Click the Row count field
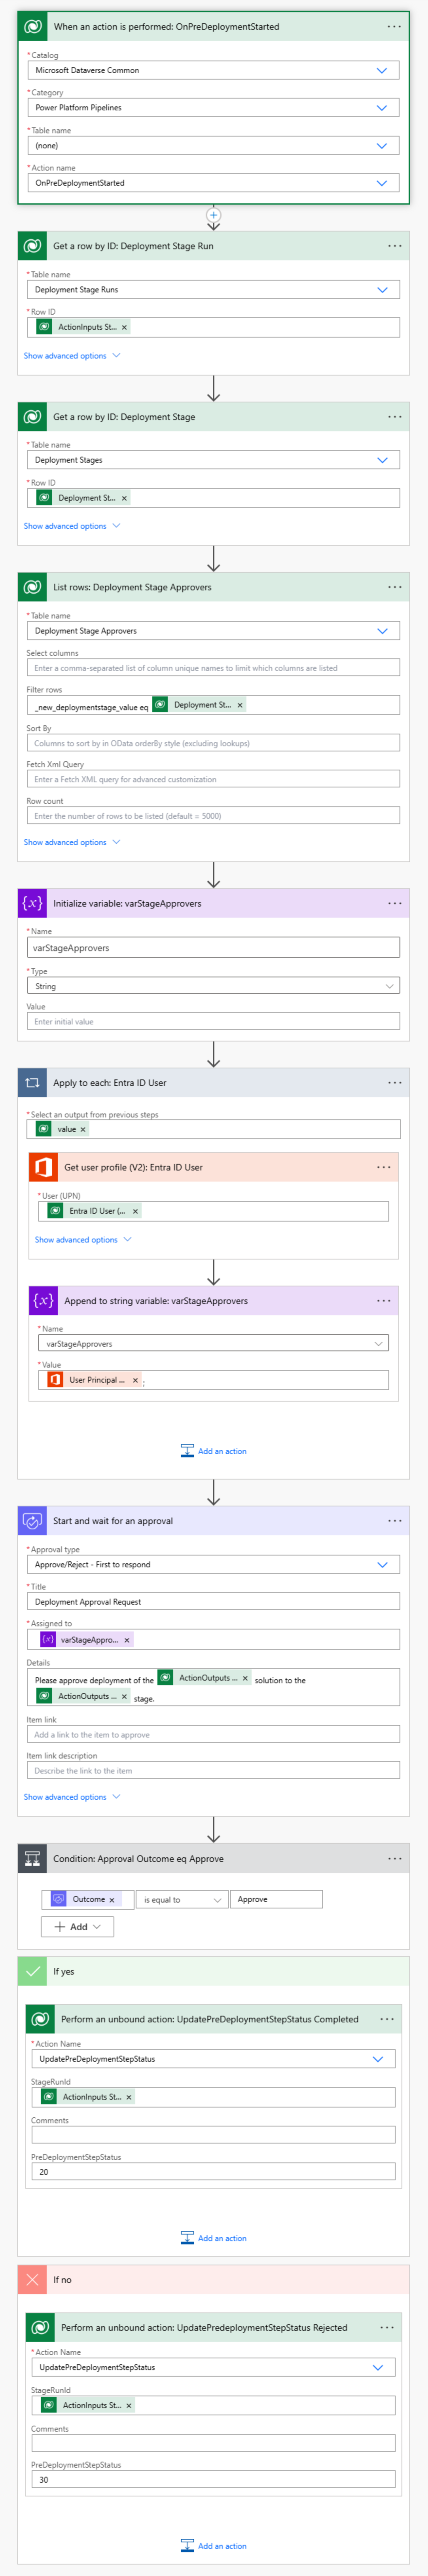The width and height of the screenshot is (428, 2576). [213, 816]
